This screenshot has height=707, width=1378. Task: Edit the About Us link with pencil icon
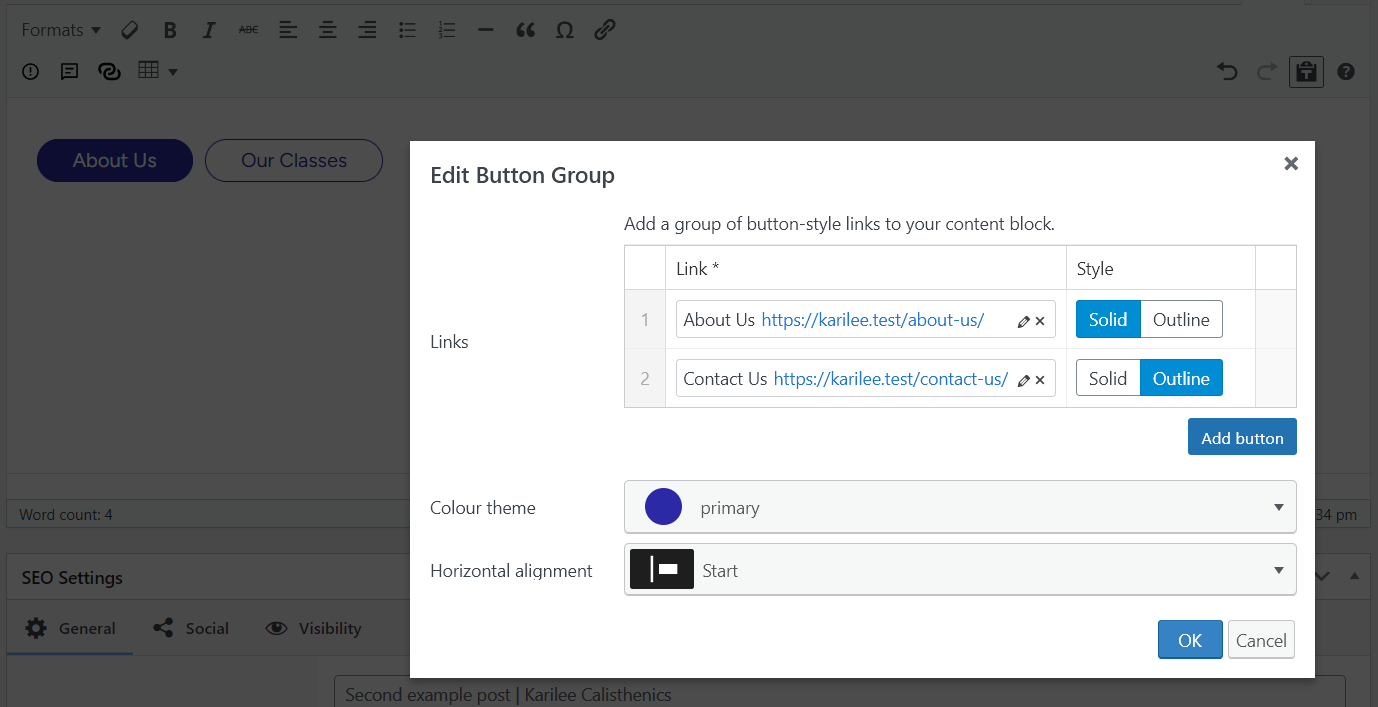click(x=1023, y=321)
